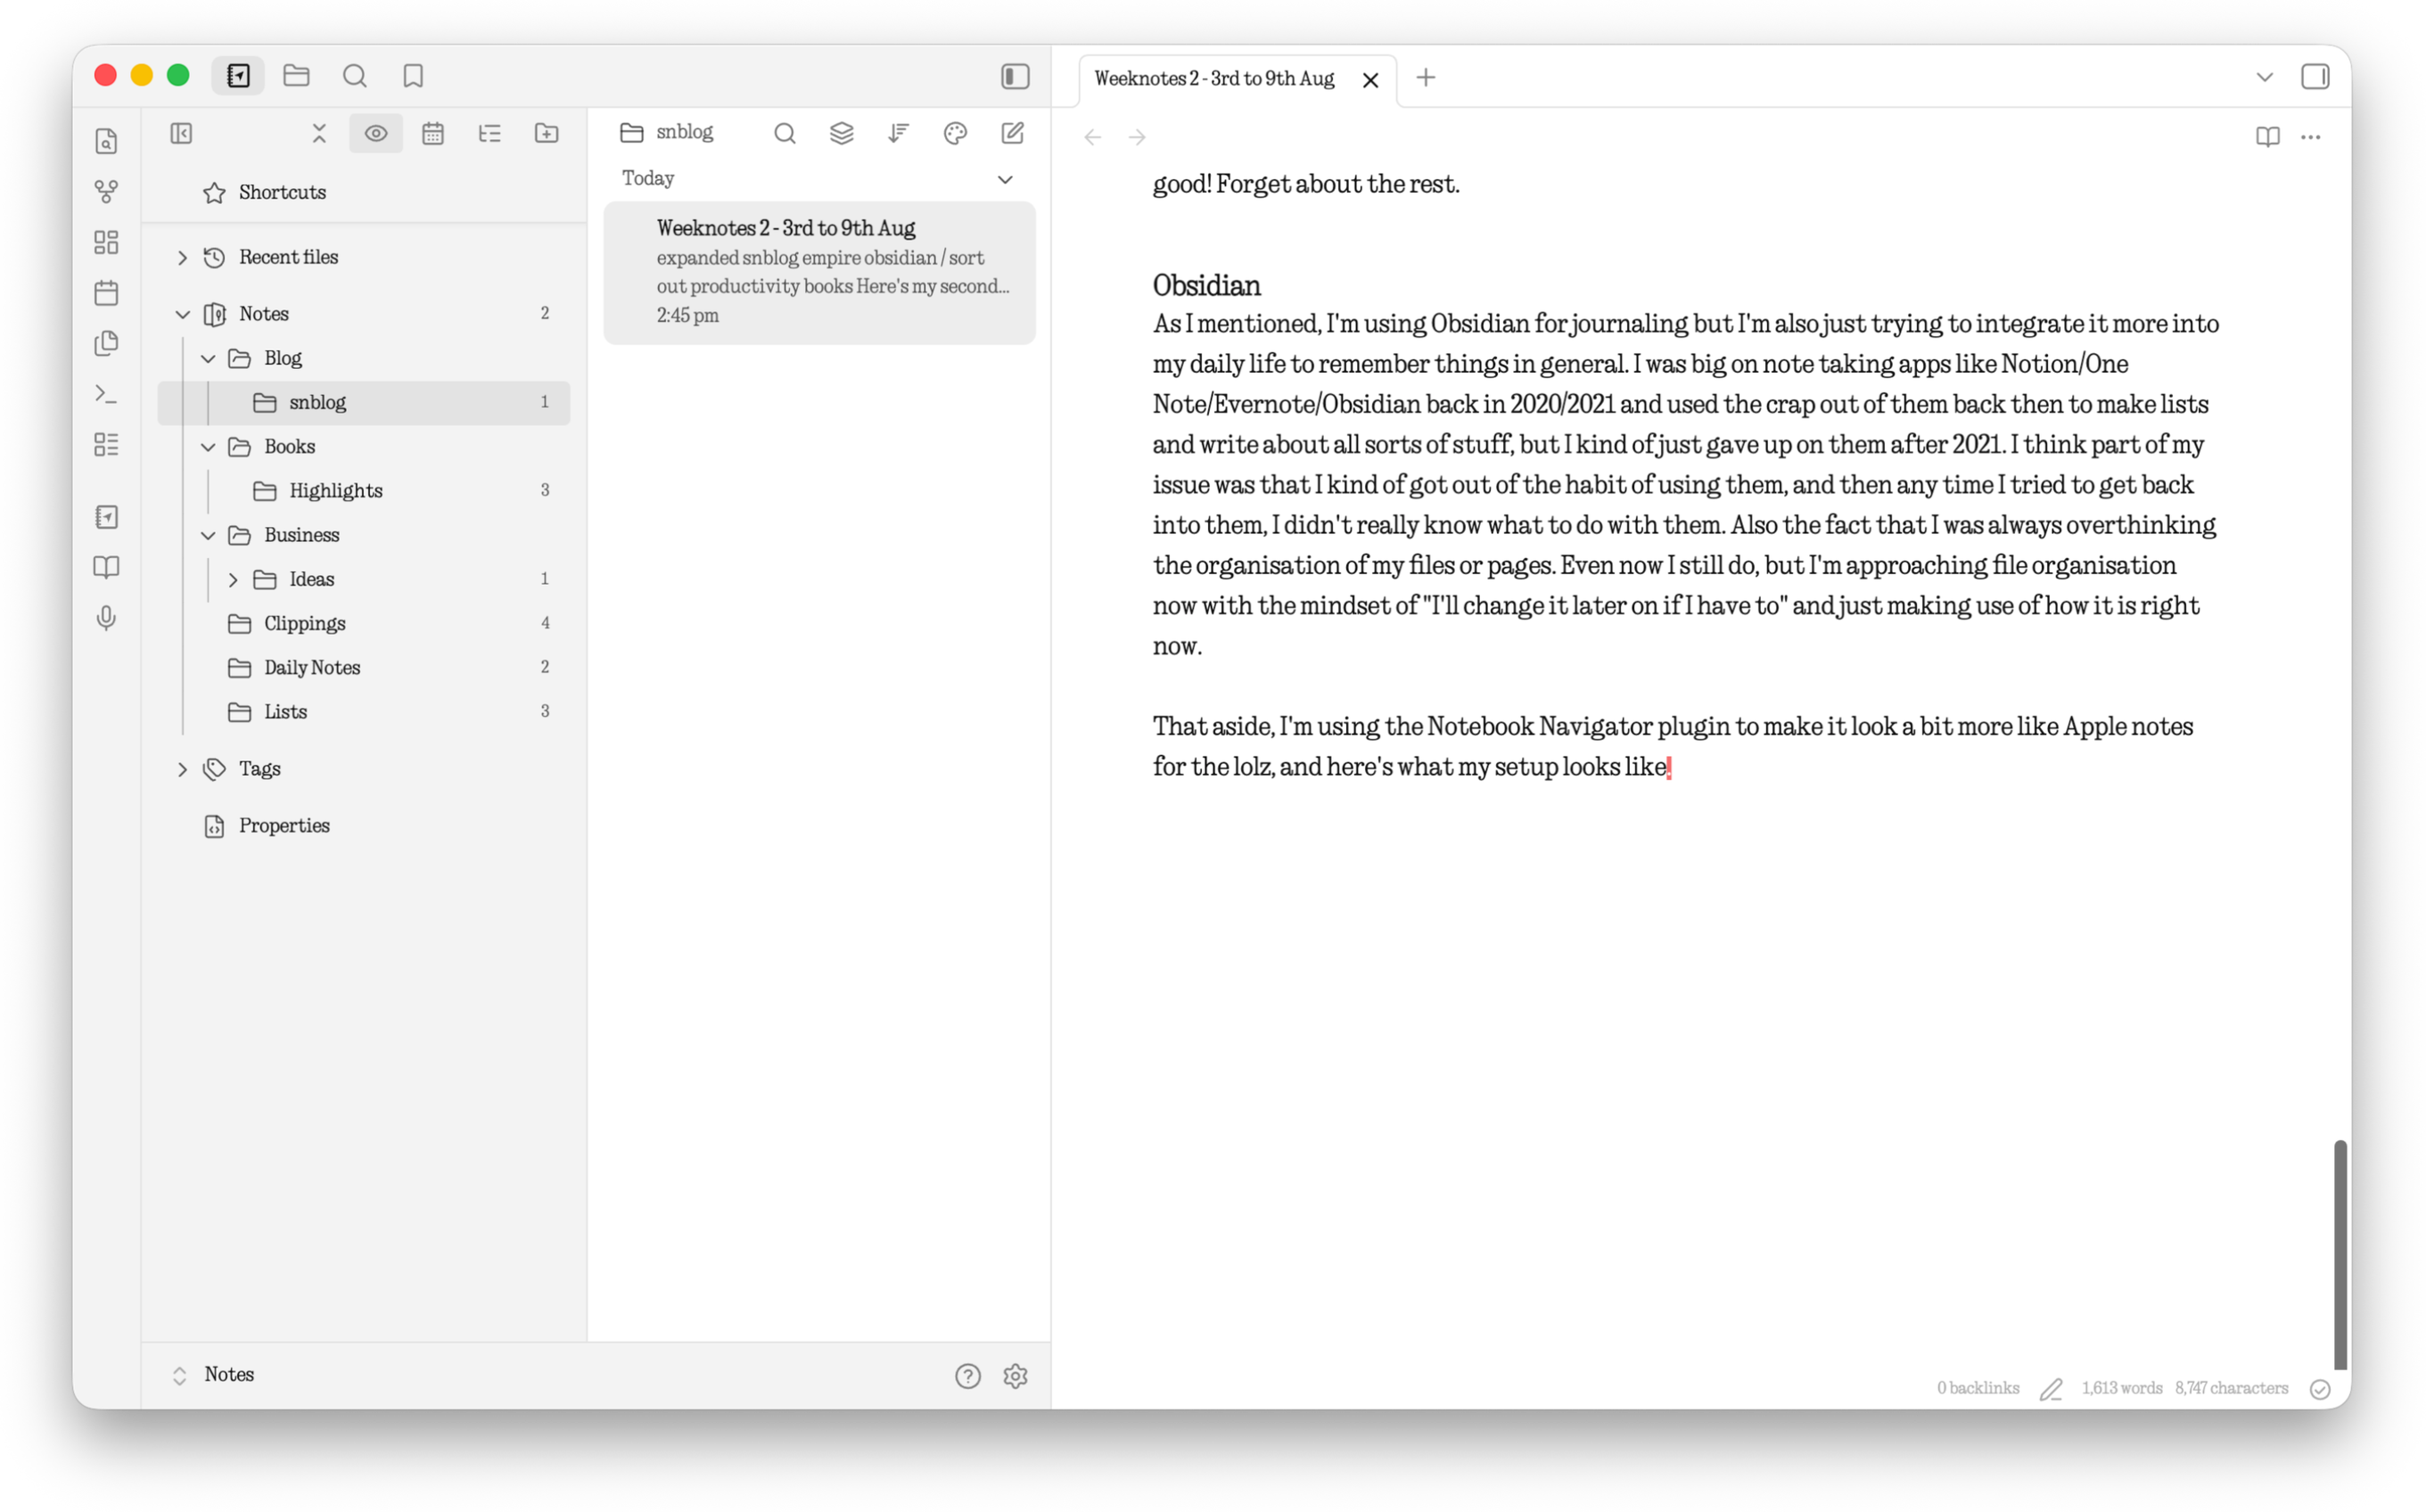Open appearance palette for the note list
This screenshot has width=2426, height=1512.
click(956, 133)
